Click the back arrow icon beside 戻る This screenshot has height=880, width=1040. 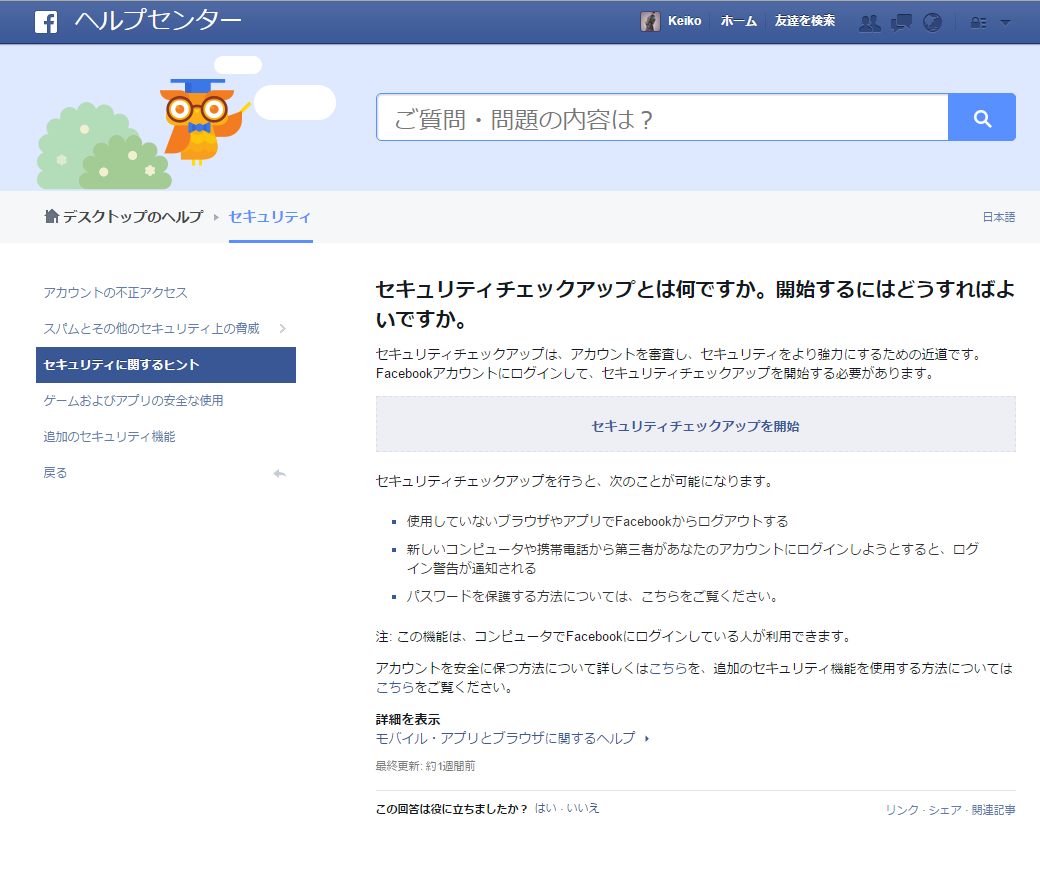(279, 473)
